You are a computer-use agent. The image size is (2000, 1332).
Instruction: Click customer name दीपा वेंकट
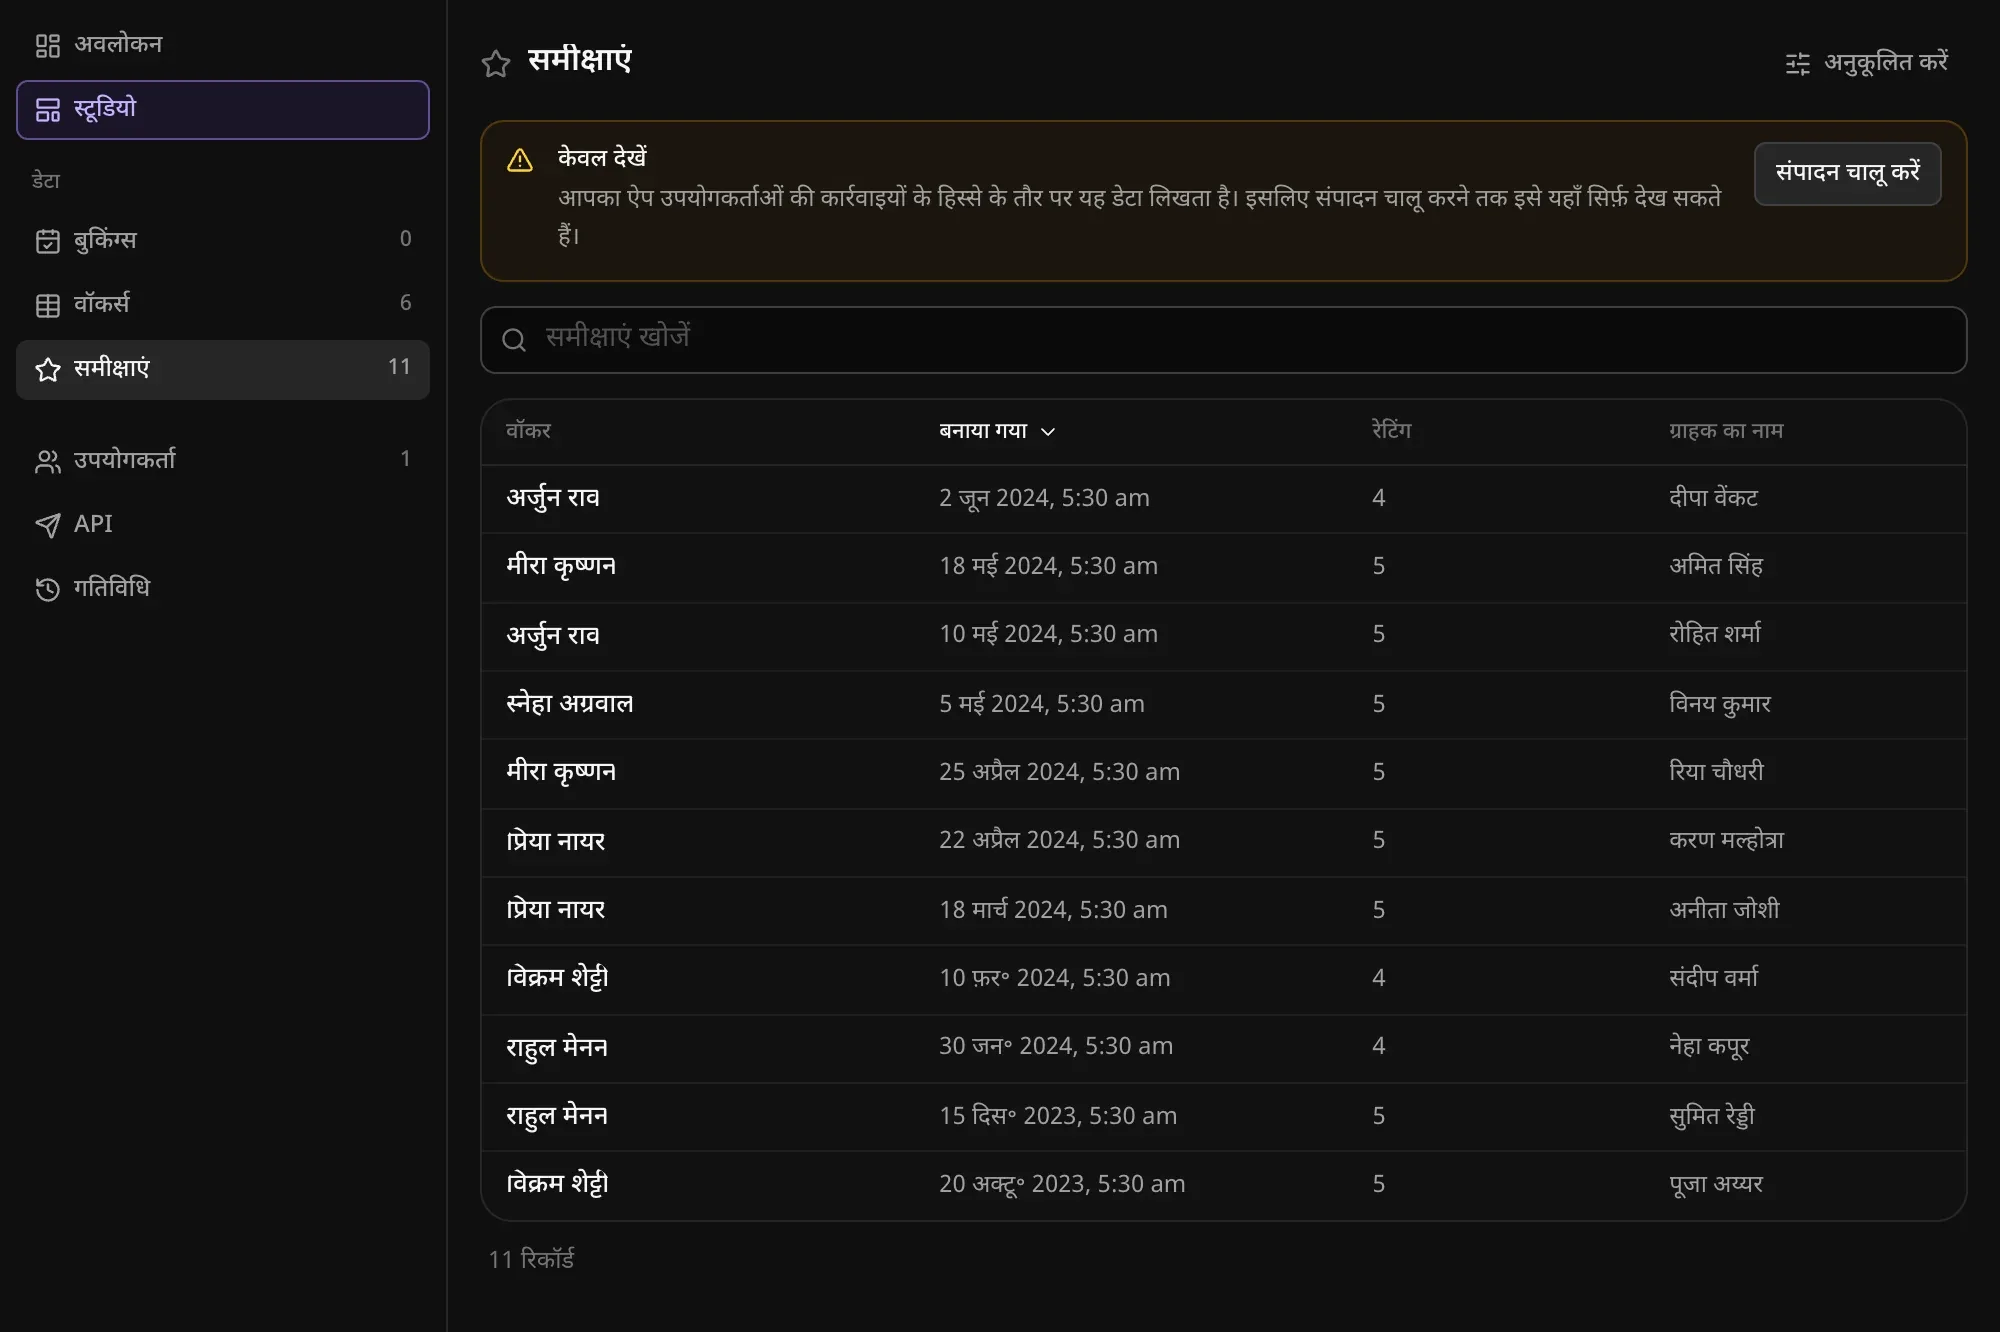point(1713,498)
